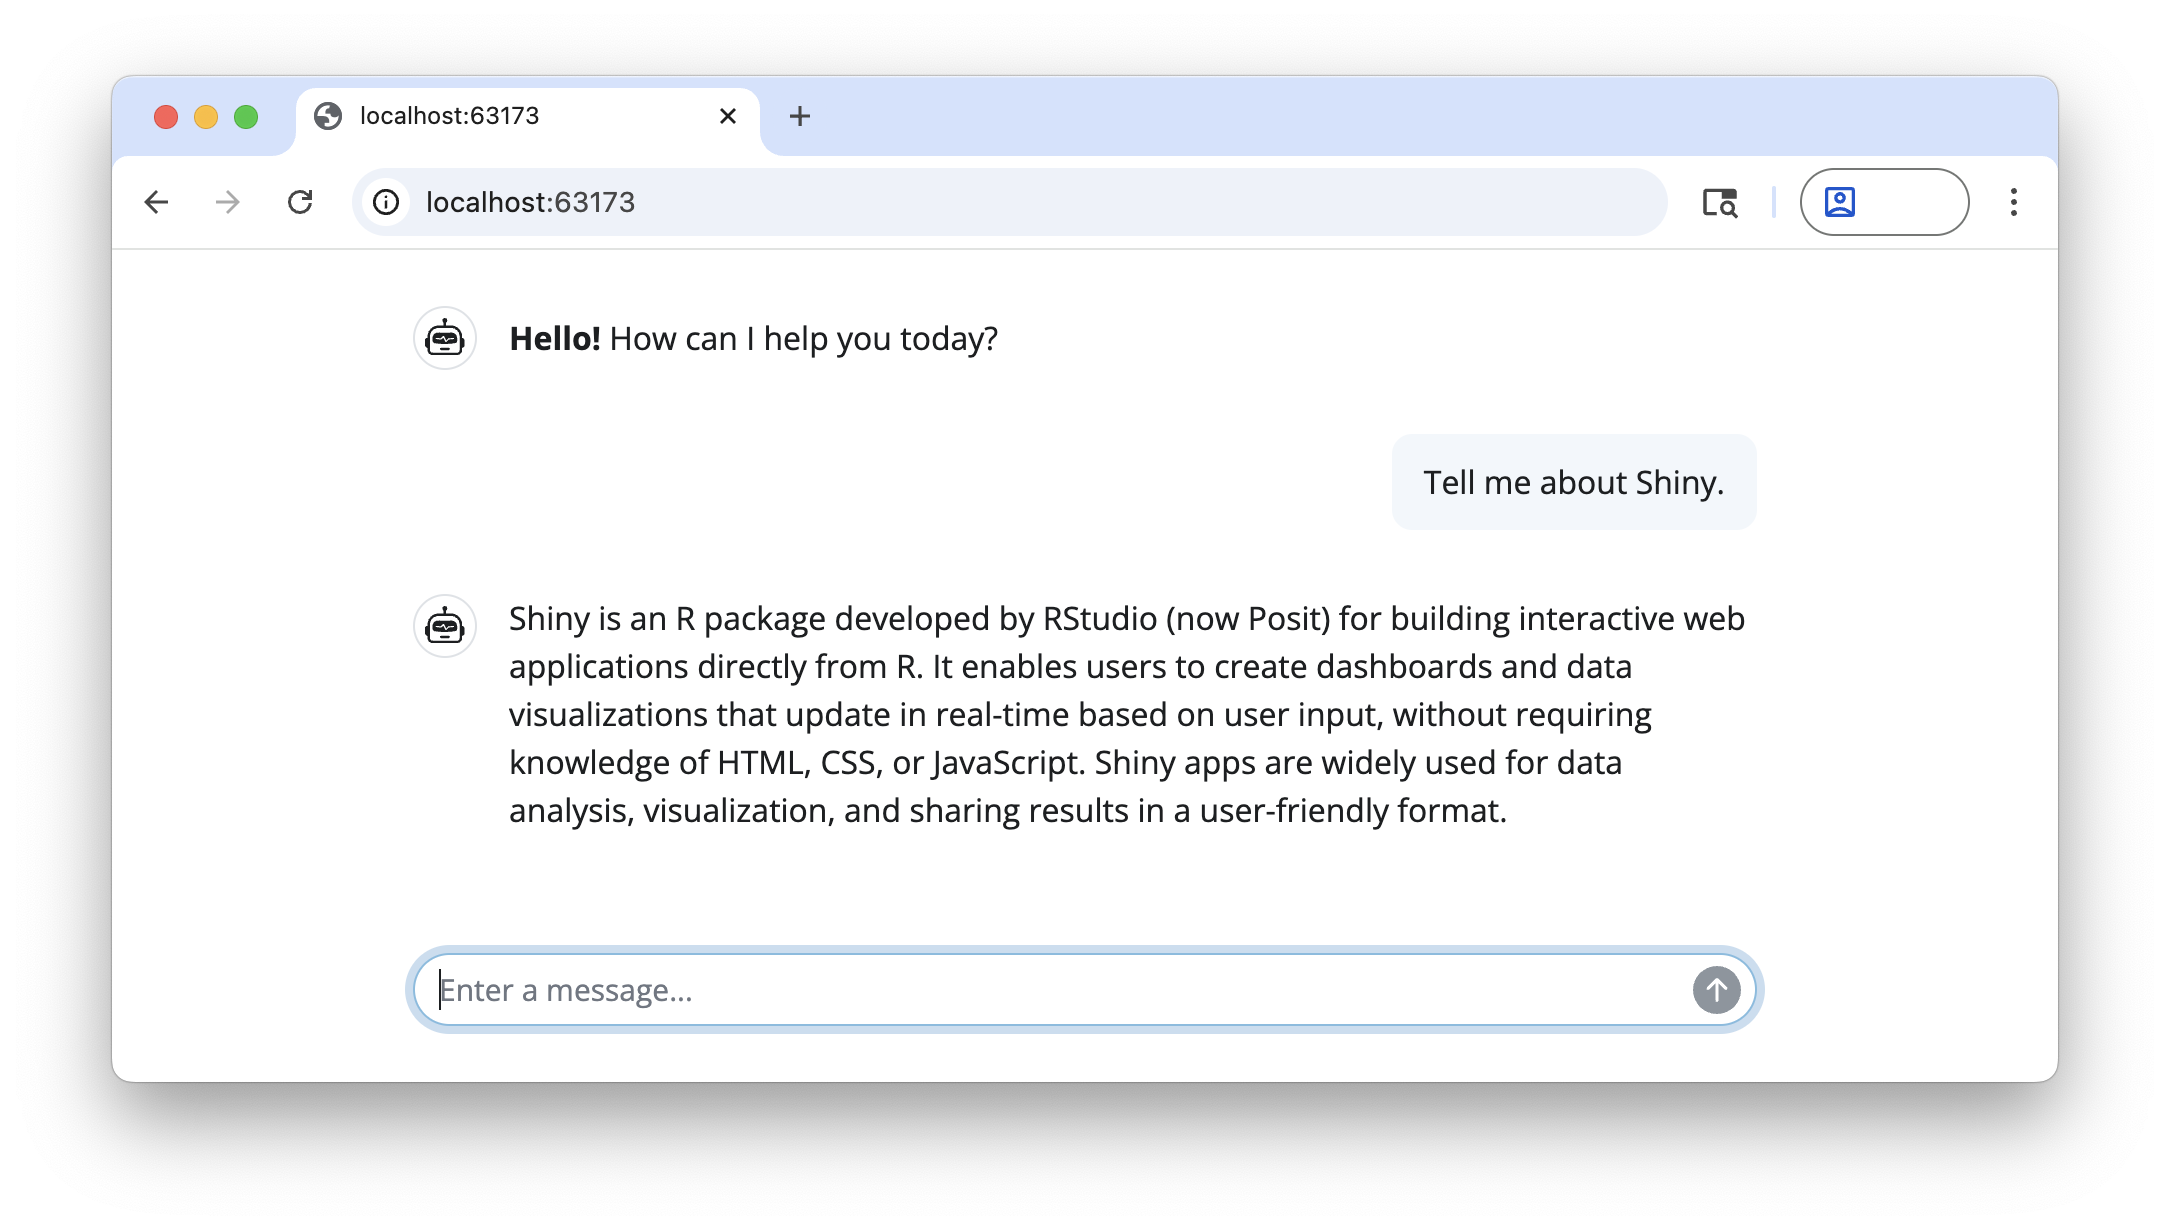Open the three-dot browser menu
2170x1230 pixels.
(2012, 202)
